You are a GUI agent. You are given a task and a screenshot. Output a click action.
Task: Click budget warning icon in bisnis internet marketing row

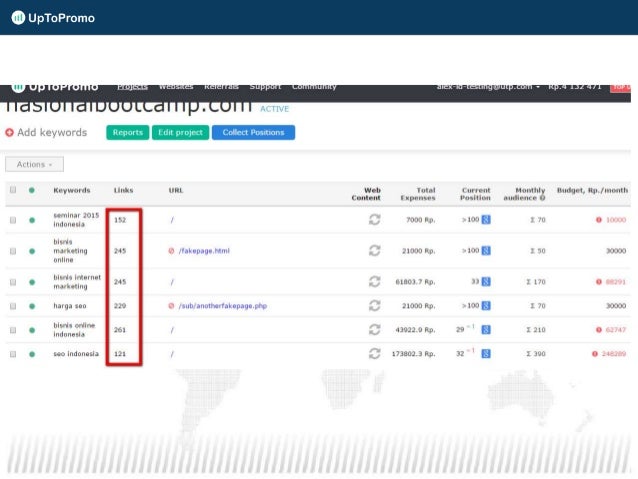599,282
